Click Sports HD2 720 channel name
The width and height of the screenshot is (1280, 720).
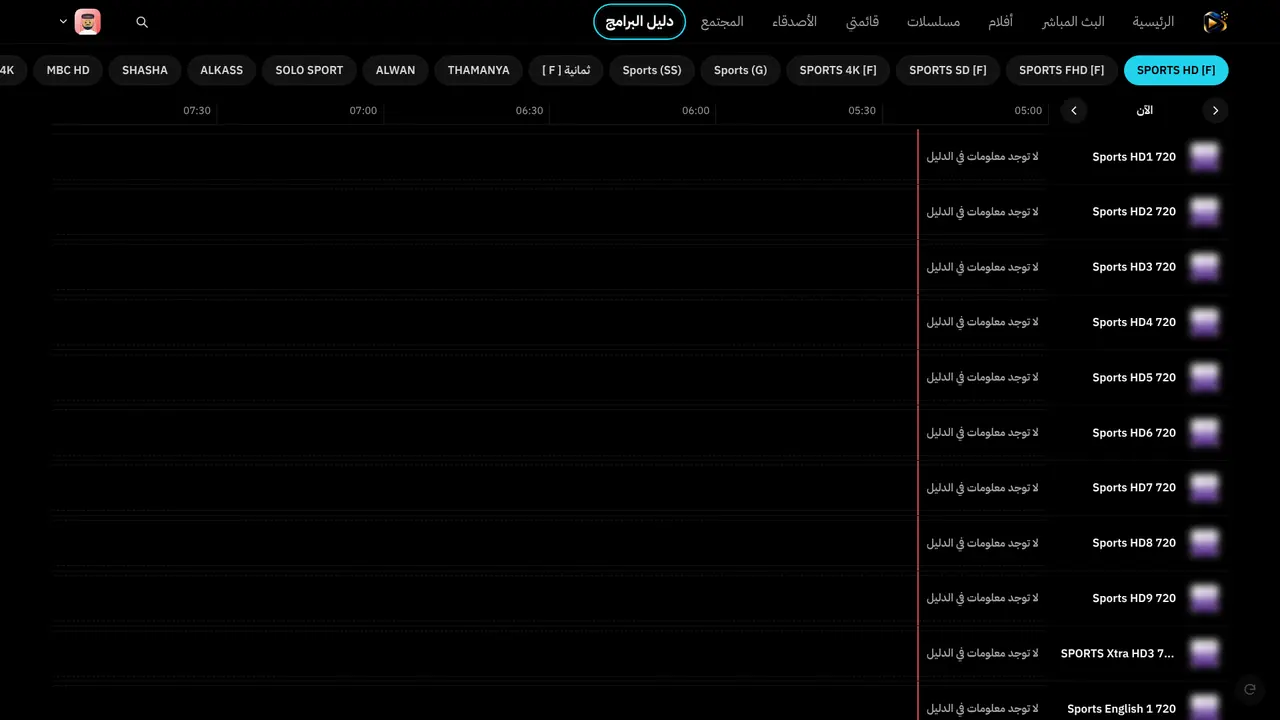(1134, 212)
